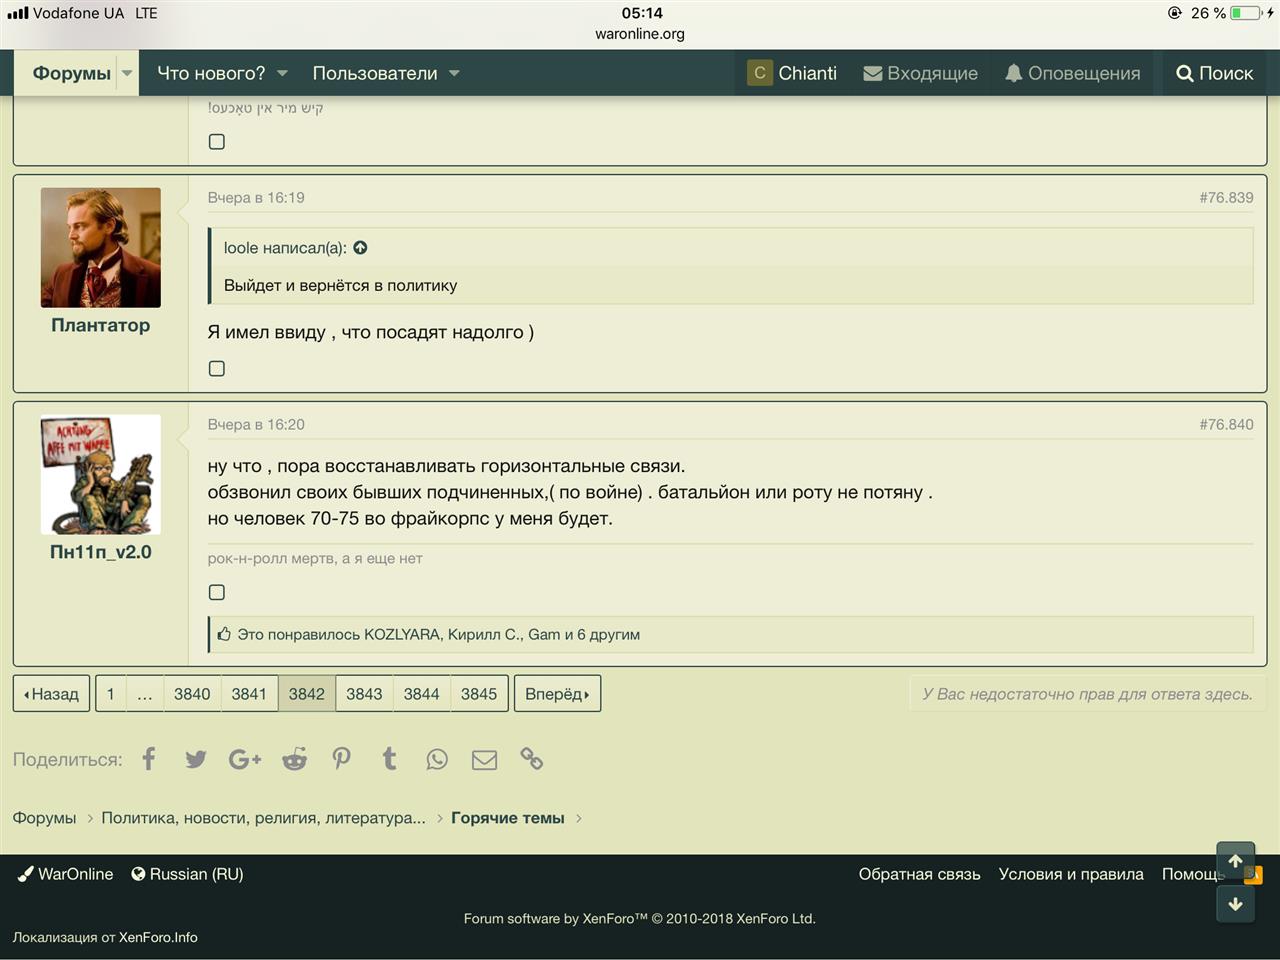The width and height of the screenshot is (1280, 960).
Task: Click the scroll-to-top arrow button
Action: click(1236, 861)
